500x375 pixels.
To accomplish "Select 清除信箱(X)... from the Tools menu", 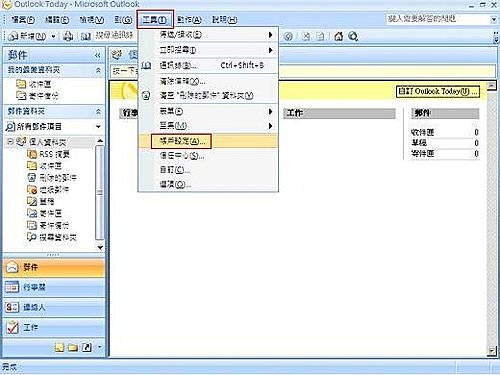I will pyautogui.click(x=208, y=81).
